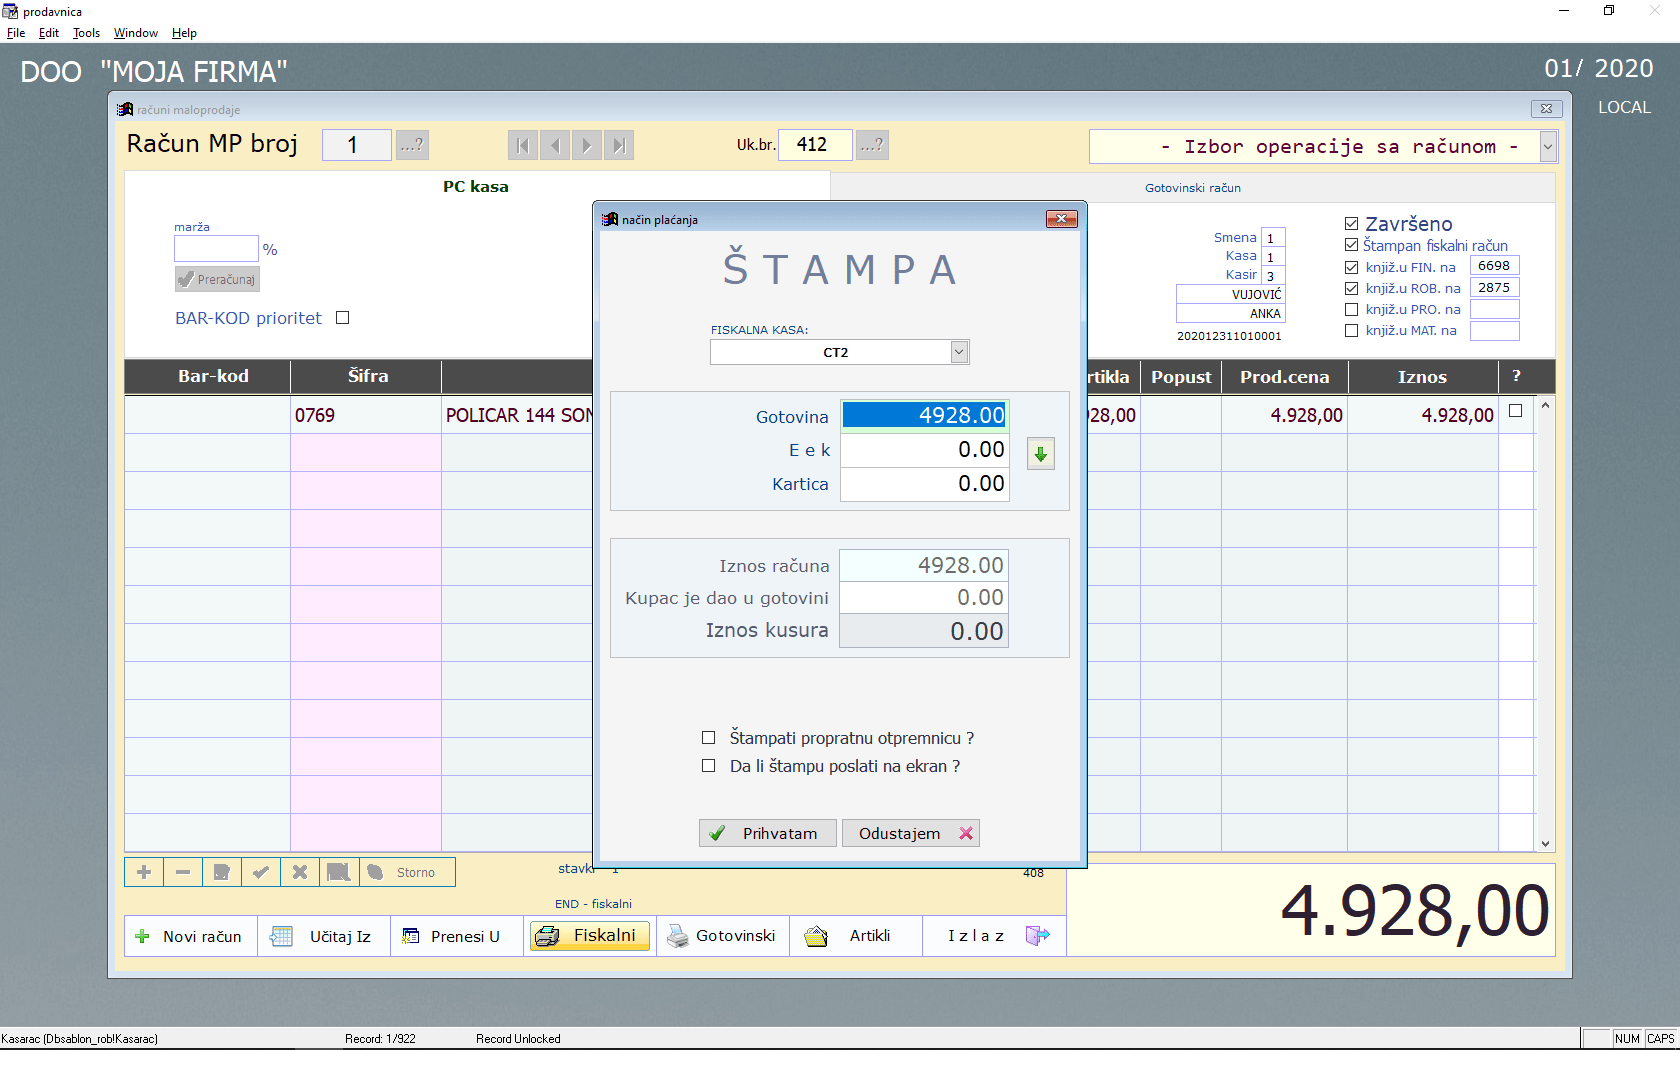Screen dimensions: 1680x1078
Task: Click the marža percentage field
Action: click(216, 249)
